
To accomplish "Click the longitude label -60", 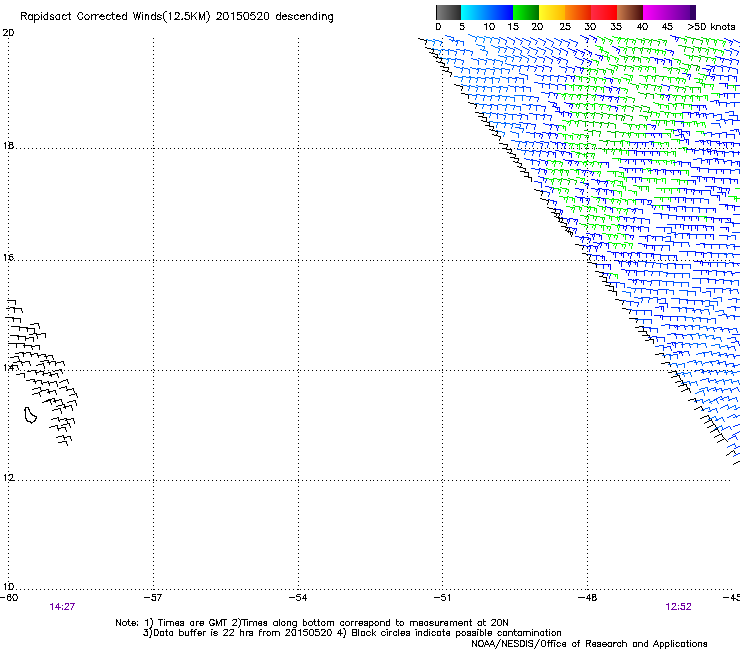I will [9, 598].
